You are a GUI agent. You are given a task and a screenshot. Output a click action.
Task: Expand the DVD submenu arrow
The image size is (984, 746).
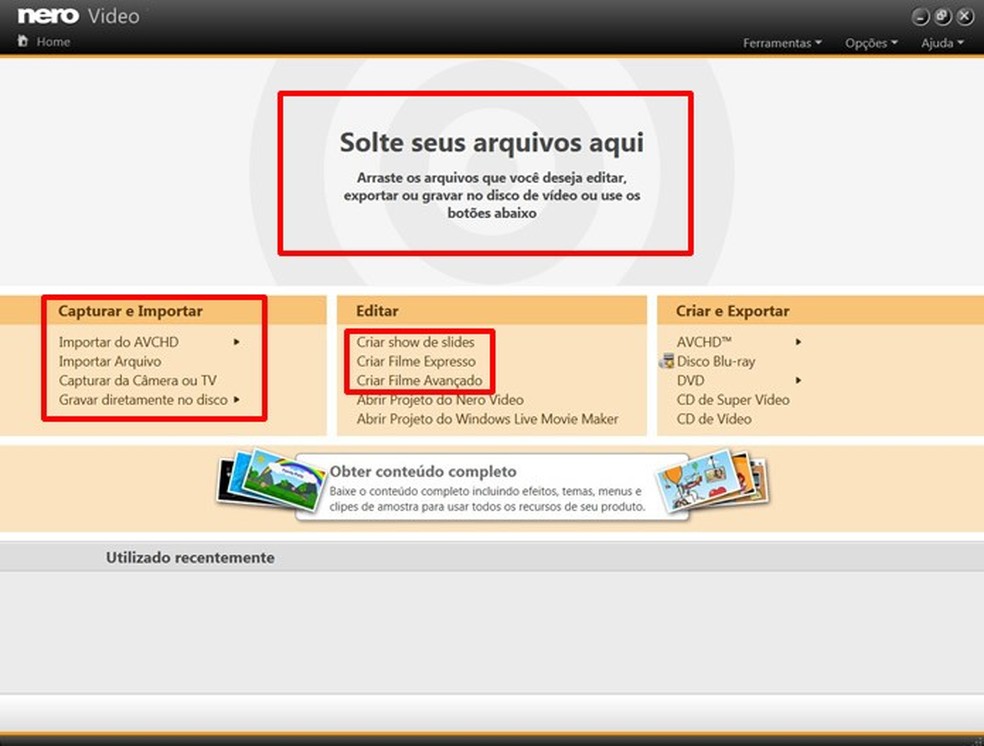click(x=797, y=380)
